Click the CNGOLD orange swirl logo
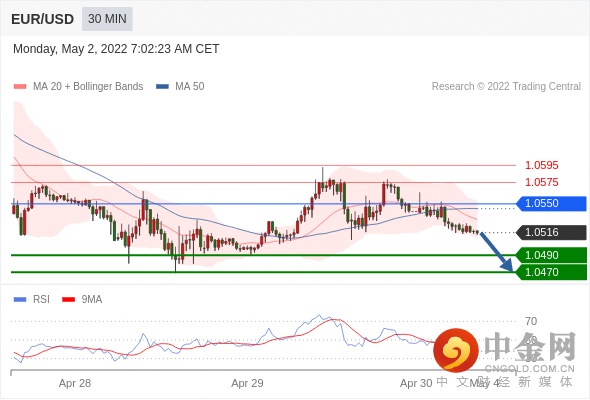The width and height of the screenshot is (590, 400). [456, 350]
